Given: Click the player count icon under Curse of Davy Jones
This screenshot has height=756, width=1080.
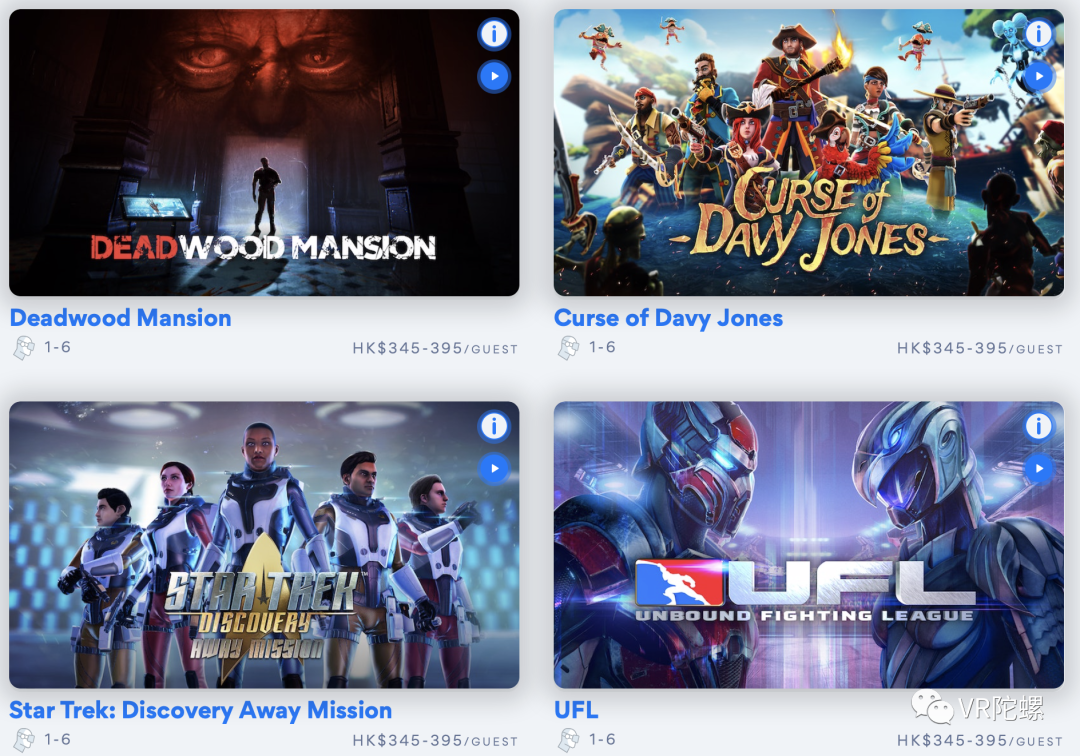Looking at the screenshot, I should click(569, 348).
